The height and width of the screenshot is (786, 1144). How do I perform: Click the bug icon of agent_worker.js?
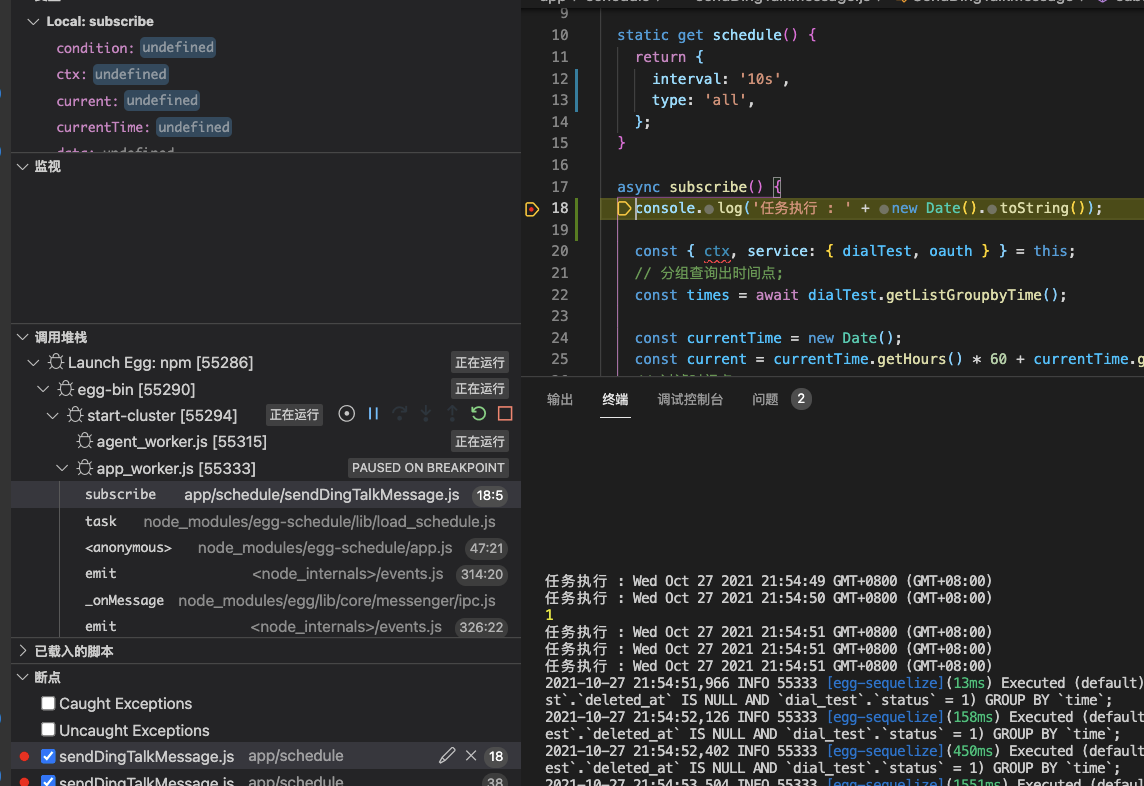click(x=85, y=442)
